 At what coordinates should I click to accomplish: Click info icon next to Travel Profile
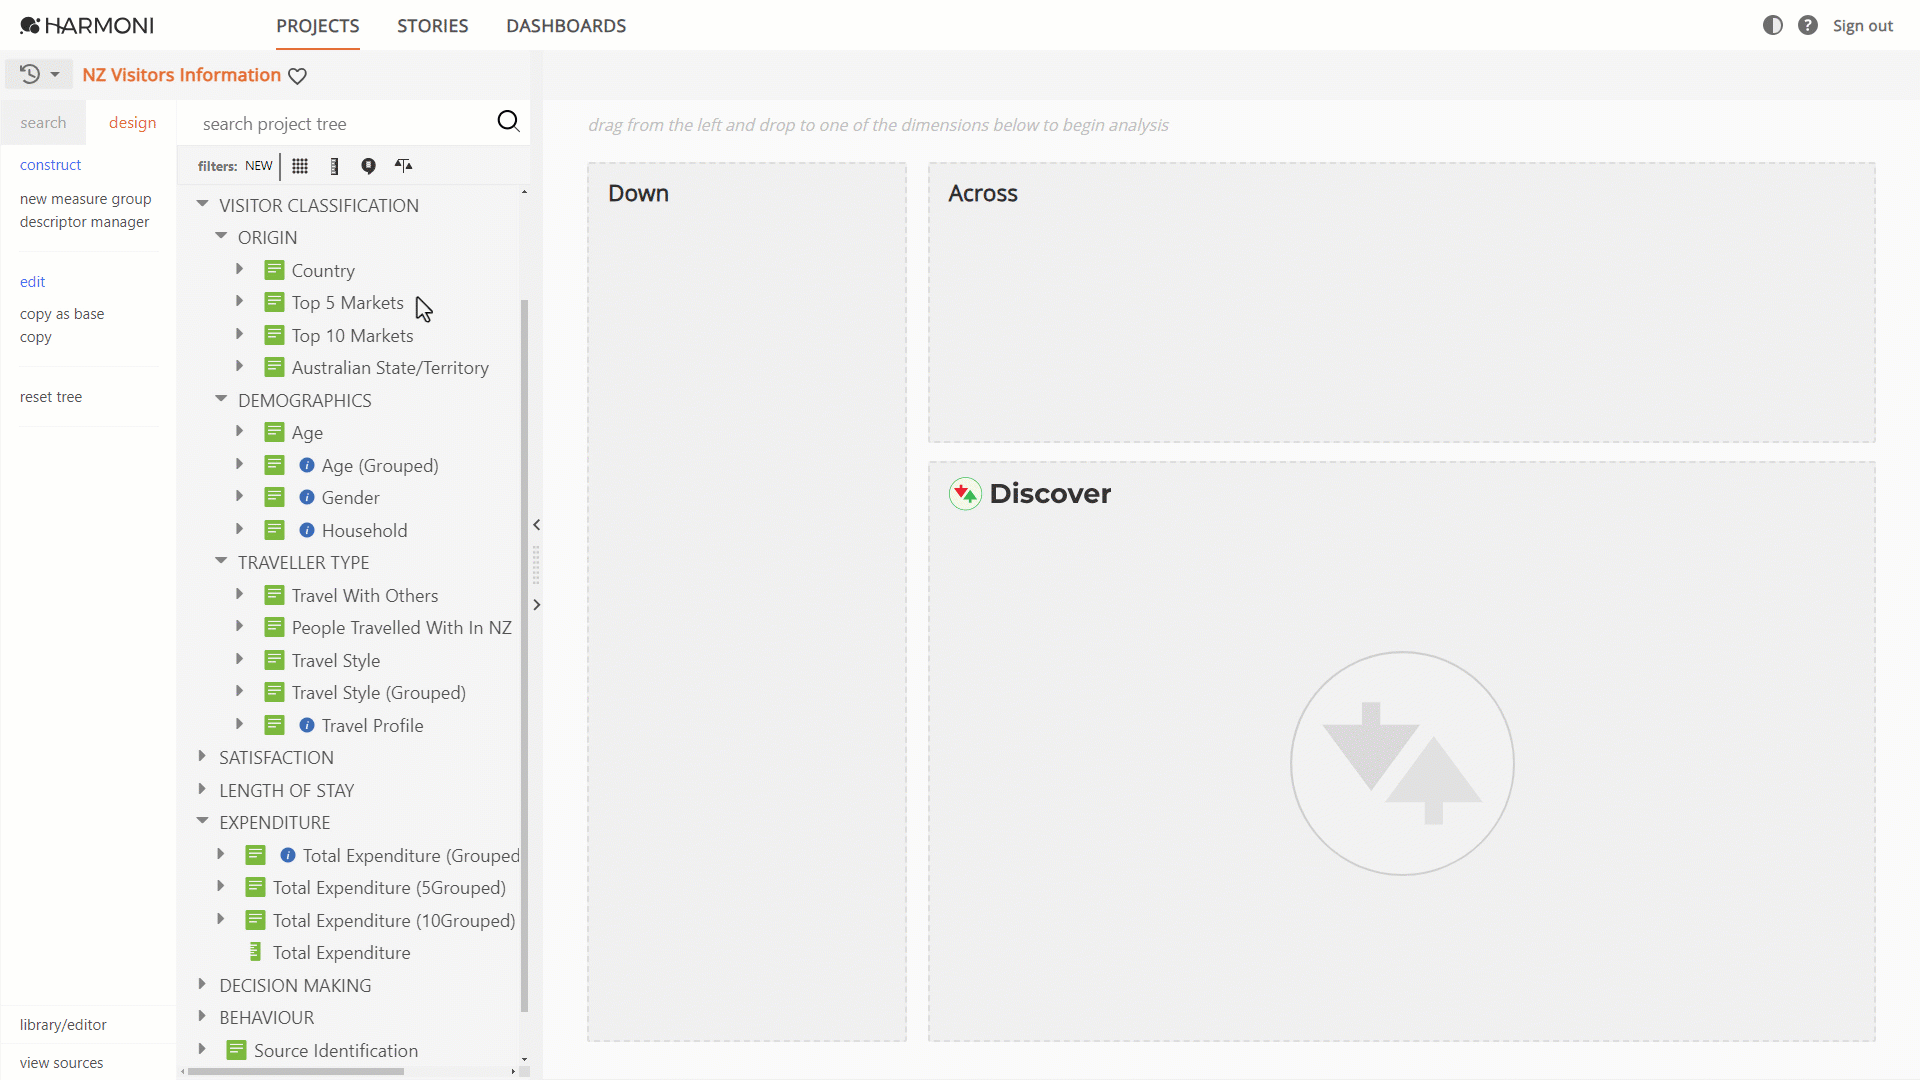[x=307, y=725]
